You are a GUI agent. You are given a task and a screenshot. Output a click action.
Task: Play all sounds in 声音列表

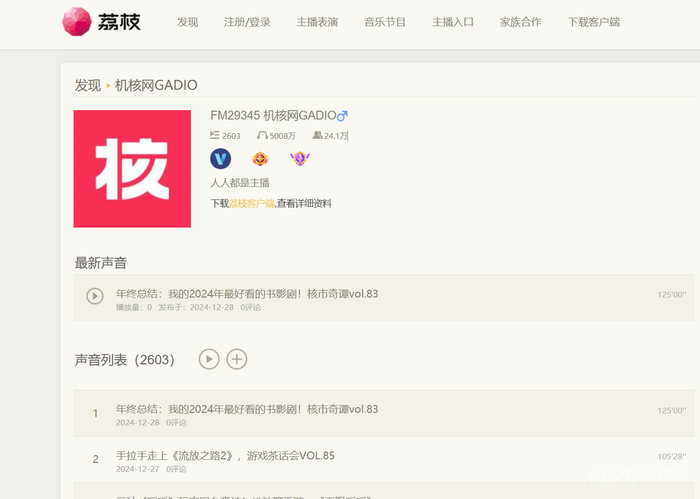[209, 359]
